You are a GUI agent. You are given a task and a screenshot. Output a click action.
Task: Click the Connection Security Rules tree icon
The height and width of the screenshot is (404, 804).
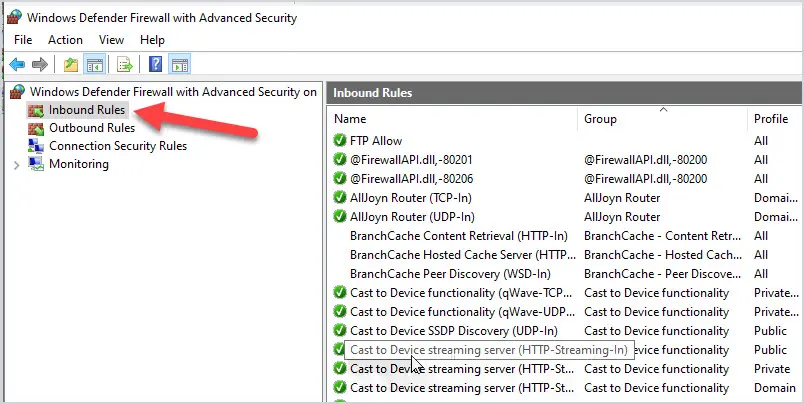(x=36, y=146)
